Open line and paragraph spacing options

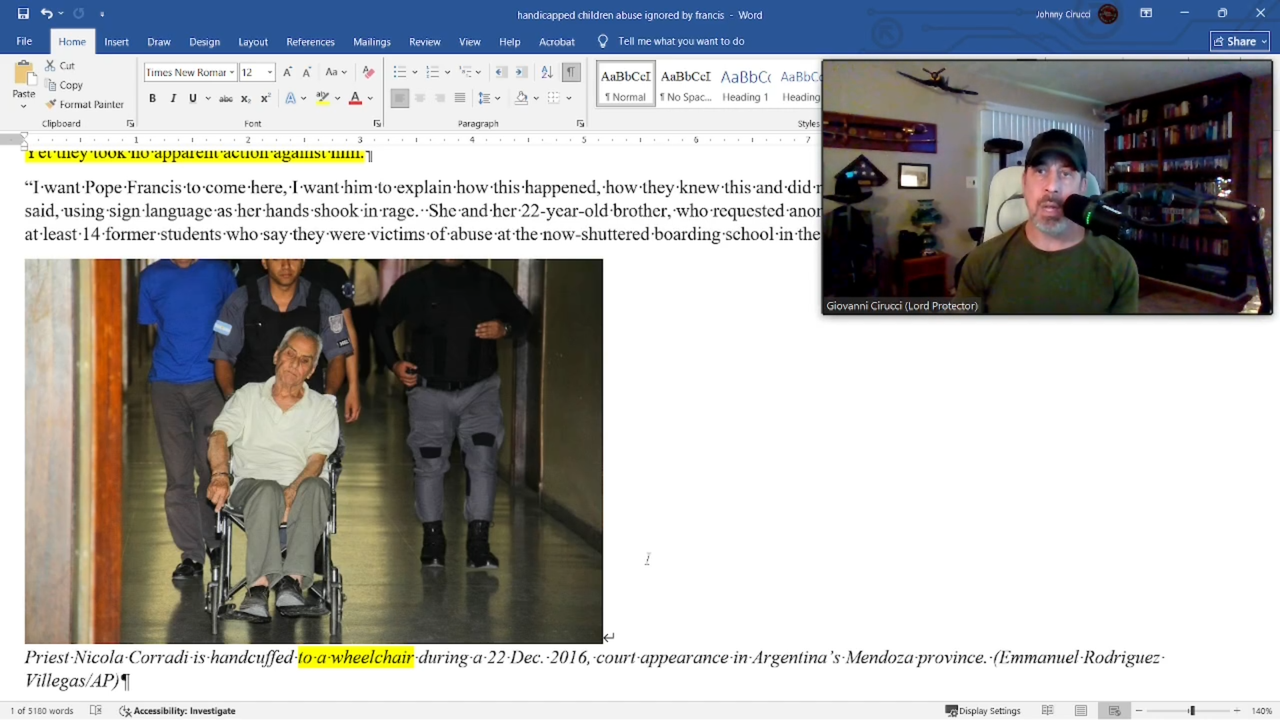[487, 98]
